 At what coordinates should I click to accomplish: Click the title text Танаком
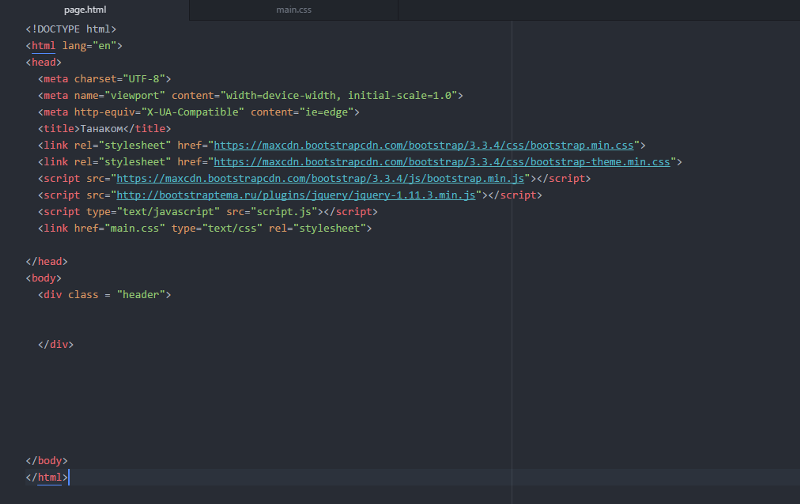(x=102, y=129)
